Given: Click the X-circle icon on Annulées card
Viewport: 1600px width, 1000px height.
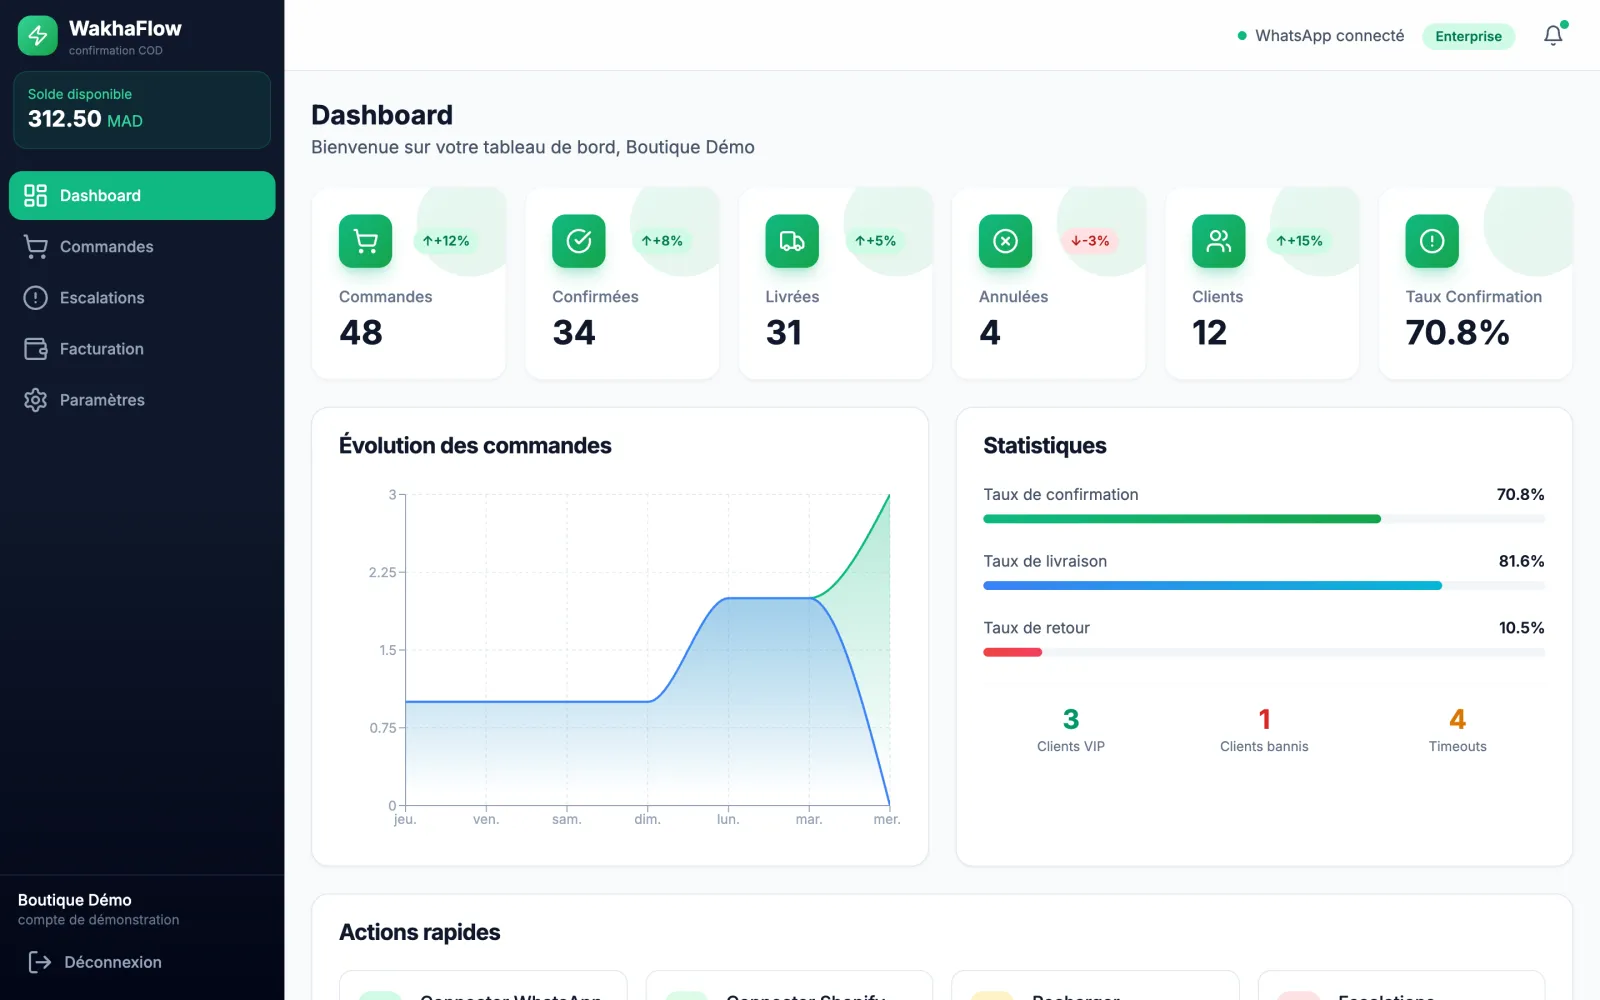Looking at the screenshot, I should click(1006, 241).
